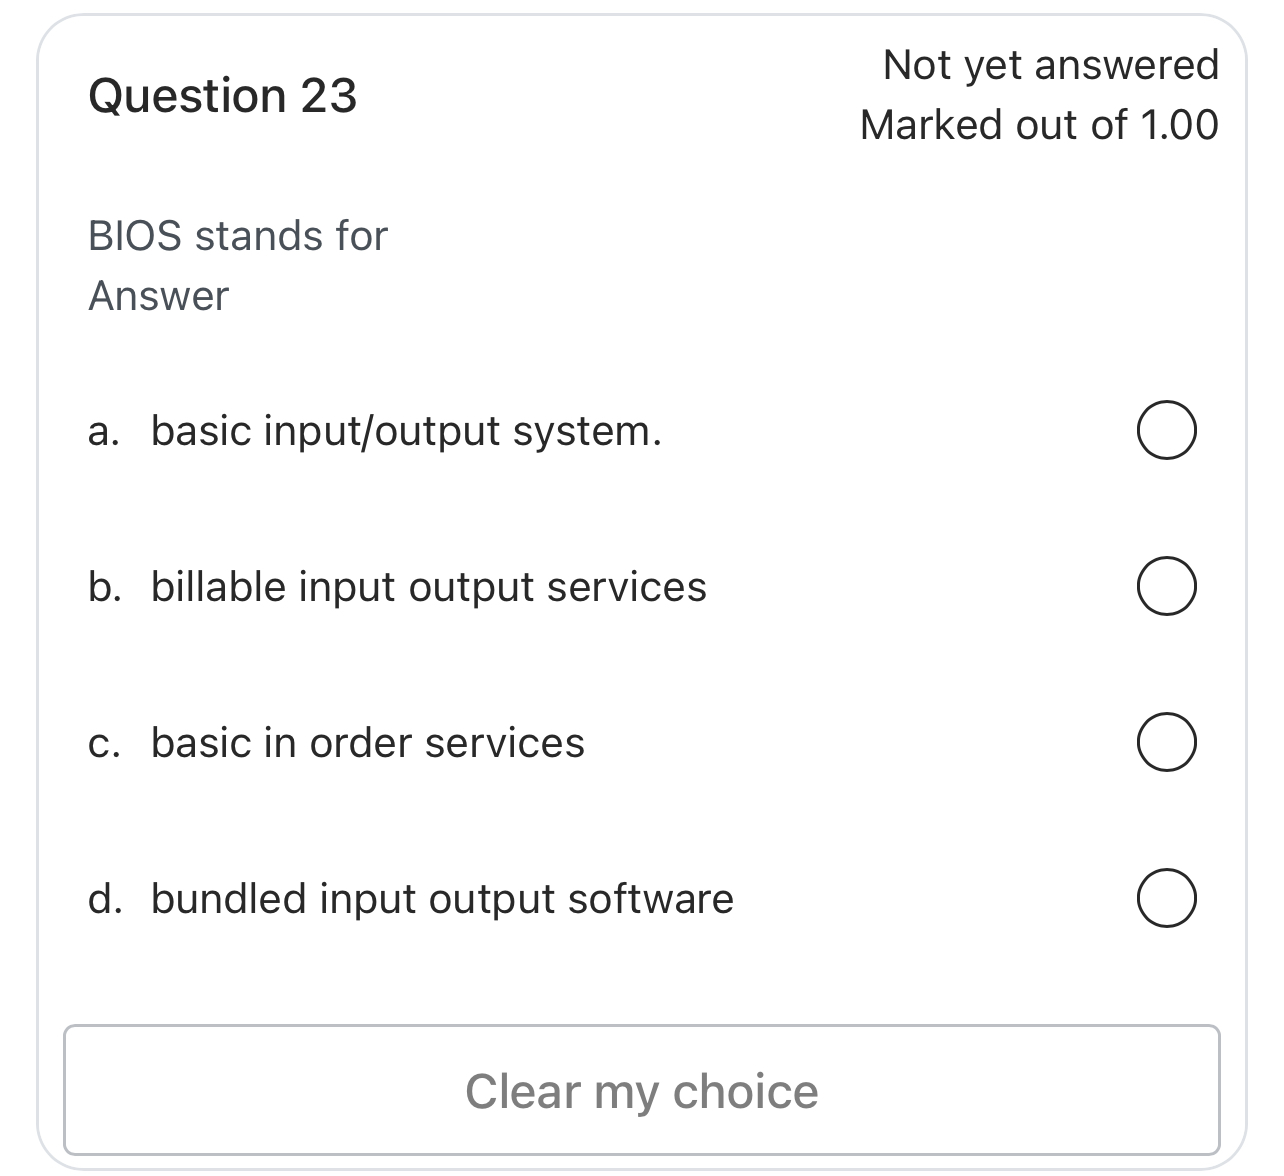Select answer 'basic input/output system.'

406,431
